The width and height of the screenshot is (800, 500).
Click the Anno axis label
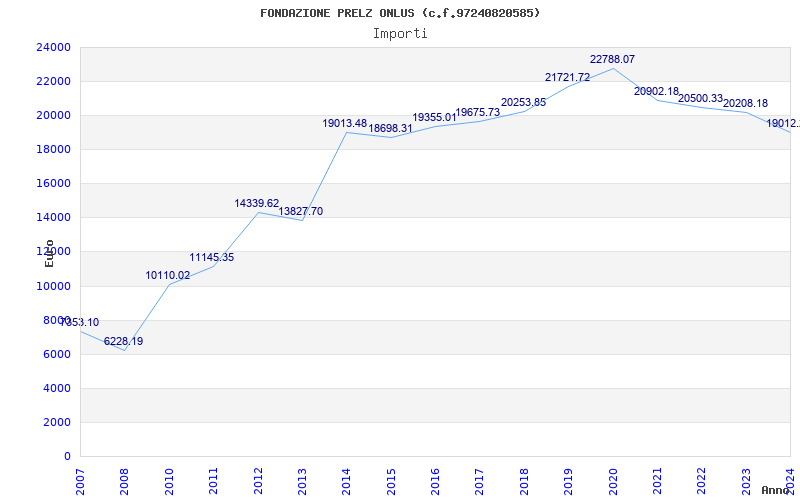coord(775,490)
